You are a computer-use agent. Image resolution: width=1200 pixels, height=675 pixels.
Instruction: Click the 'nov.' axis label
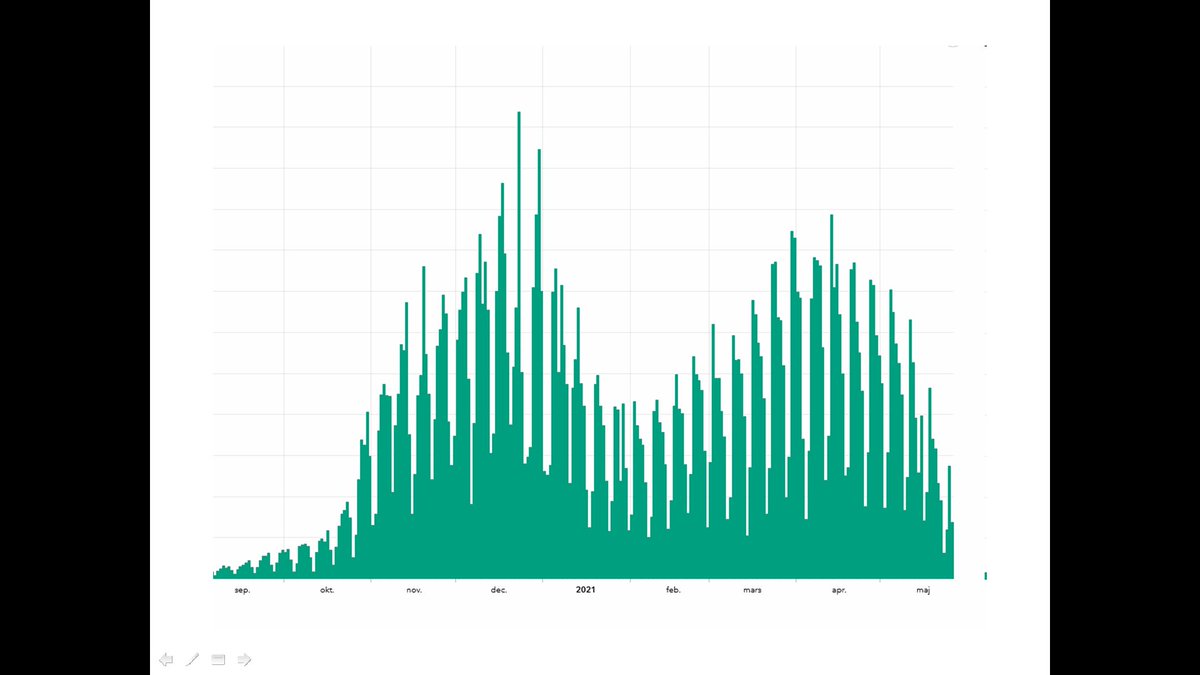[414, 590]
